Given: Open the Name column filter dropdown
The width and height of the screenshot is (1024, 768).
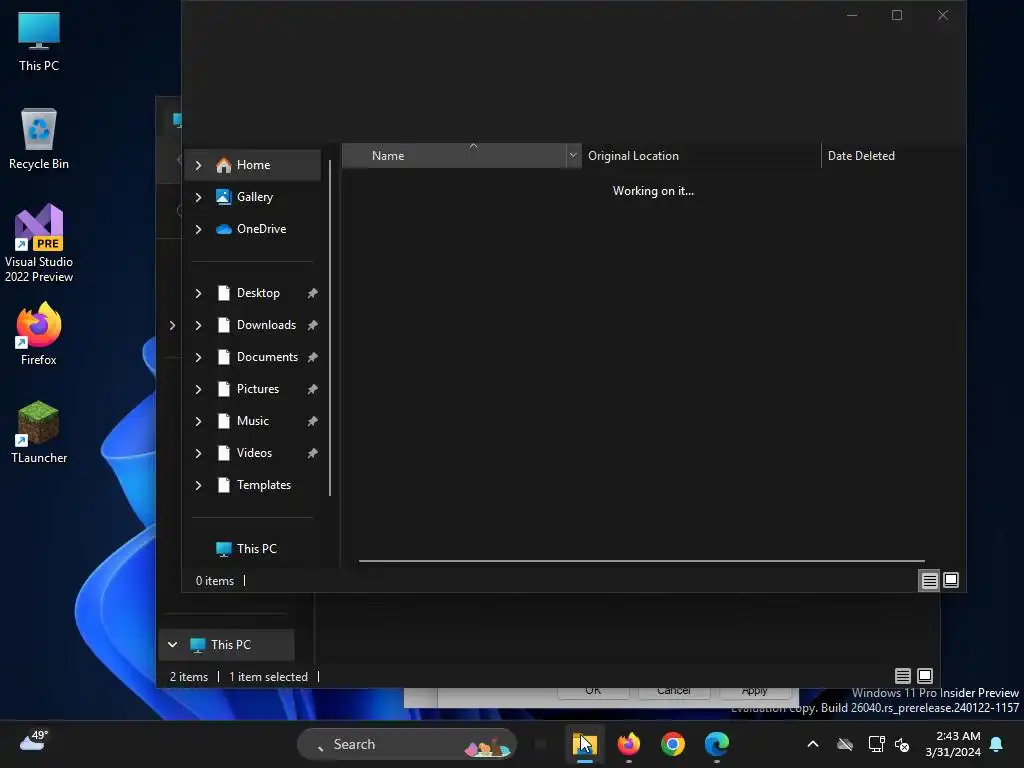Looking at the screenshot, I should coord(573,156).
